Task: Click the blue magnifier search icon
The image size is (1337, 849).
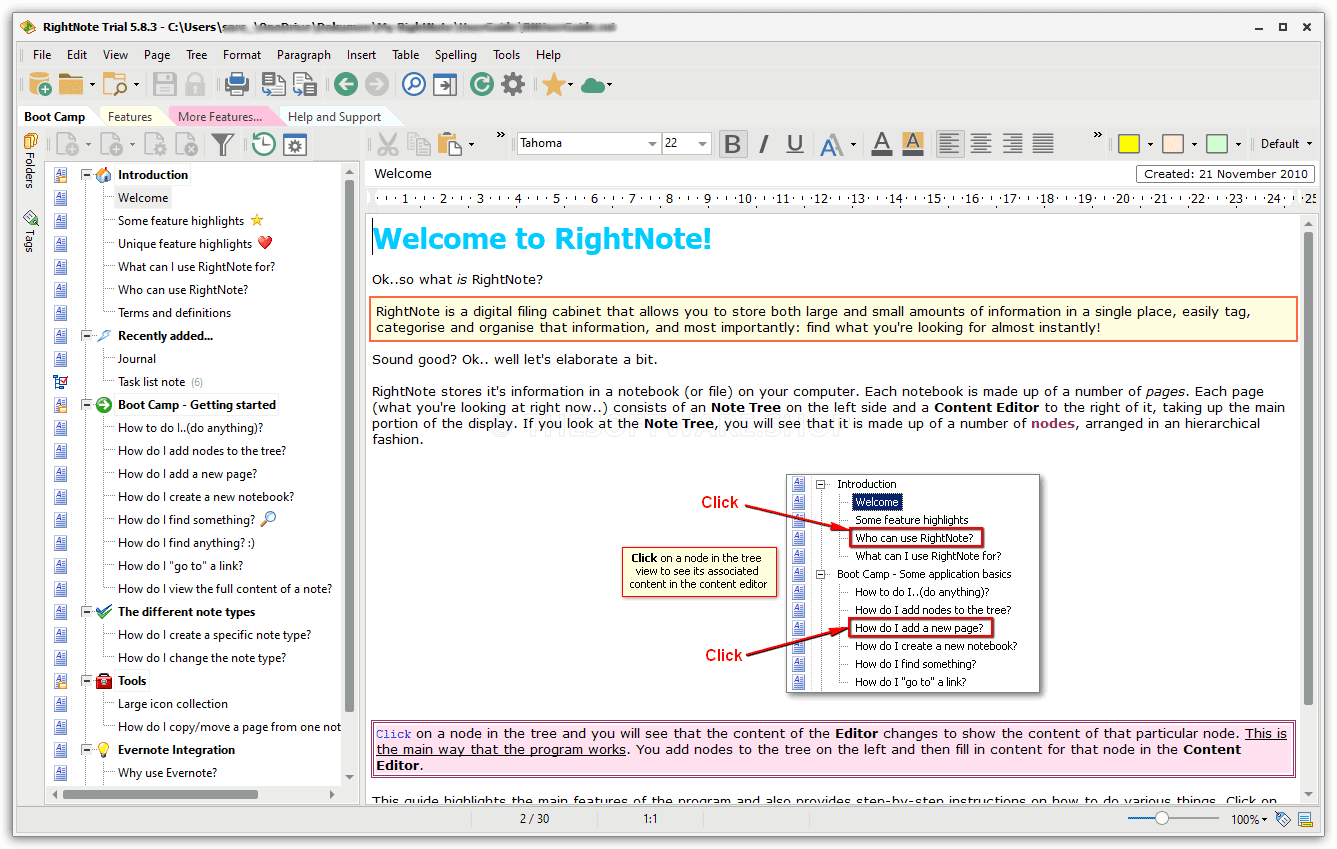Action: 414,84
